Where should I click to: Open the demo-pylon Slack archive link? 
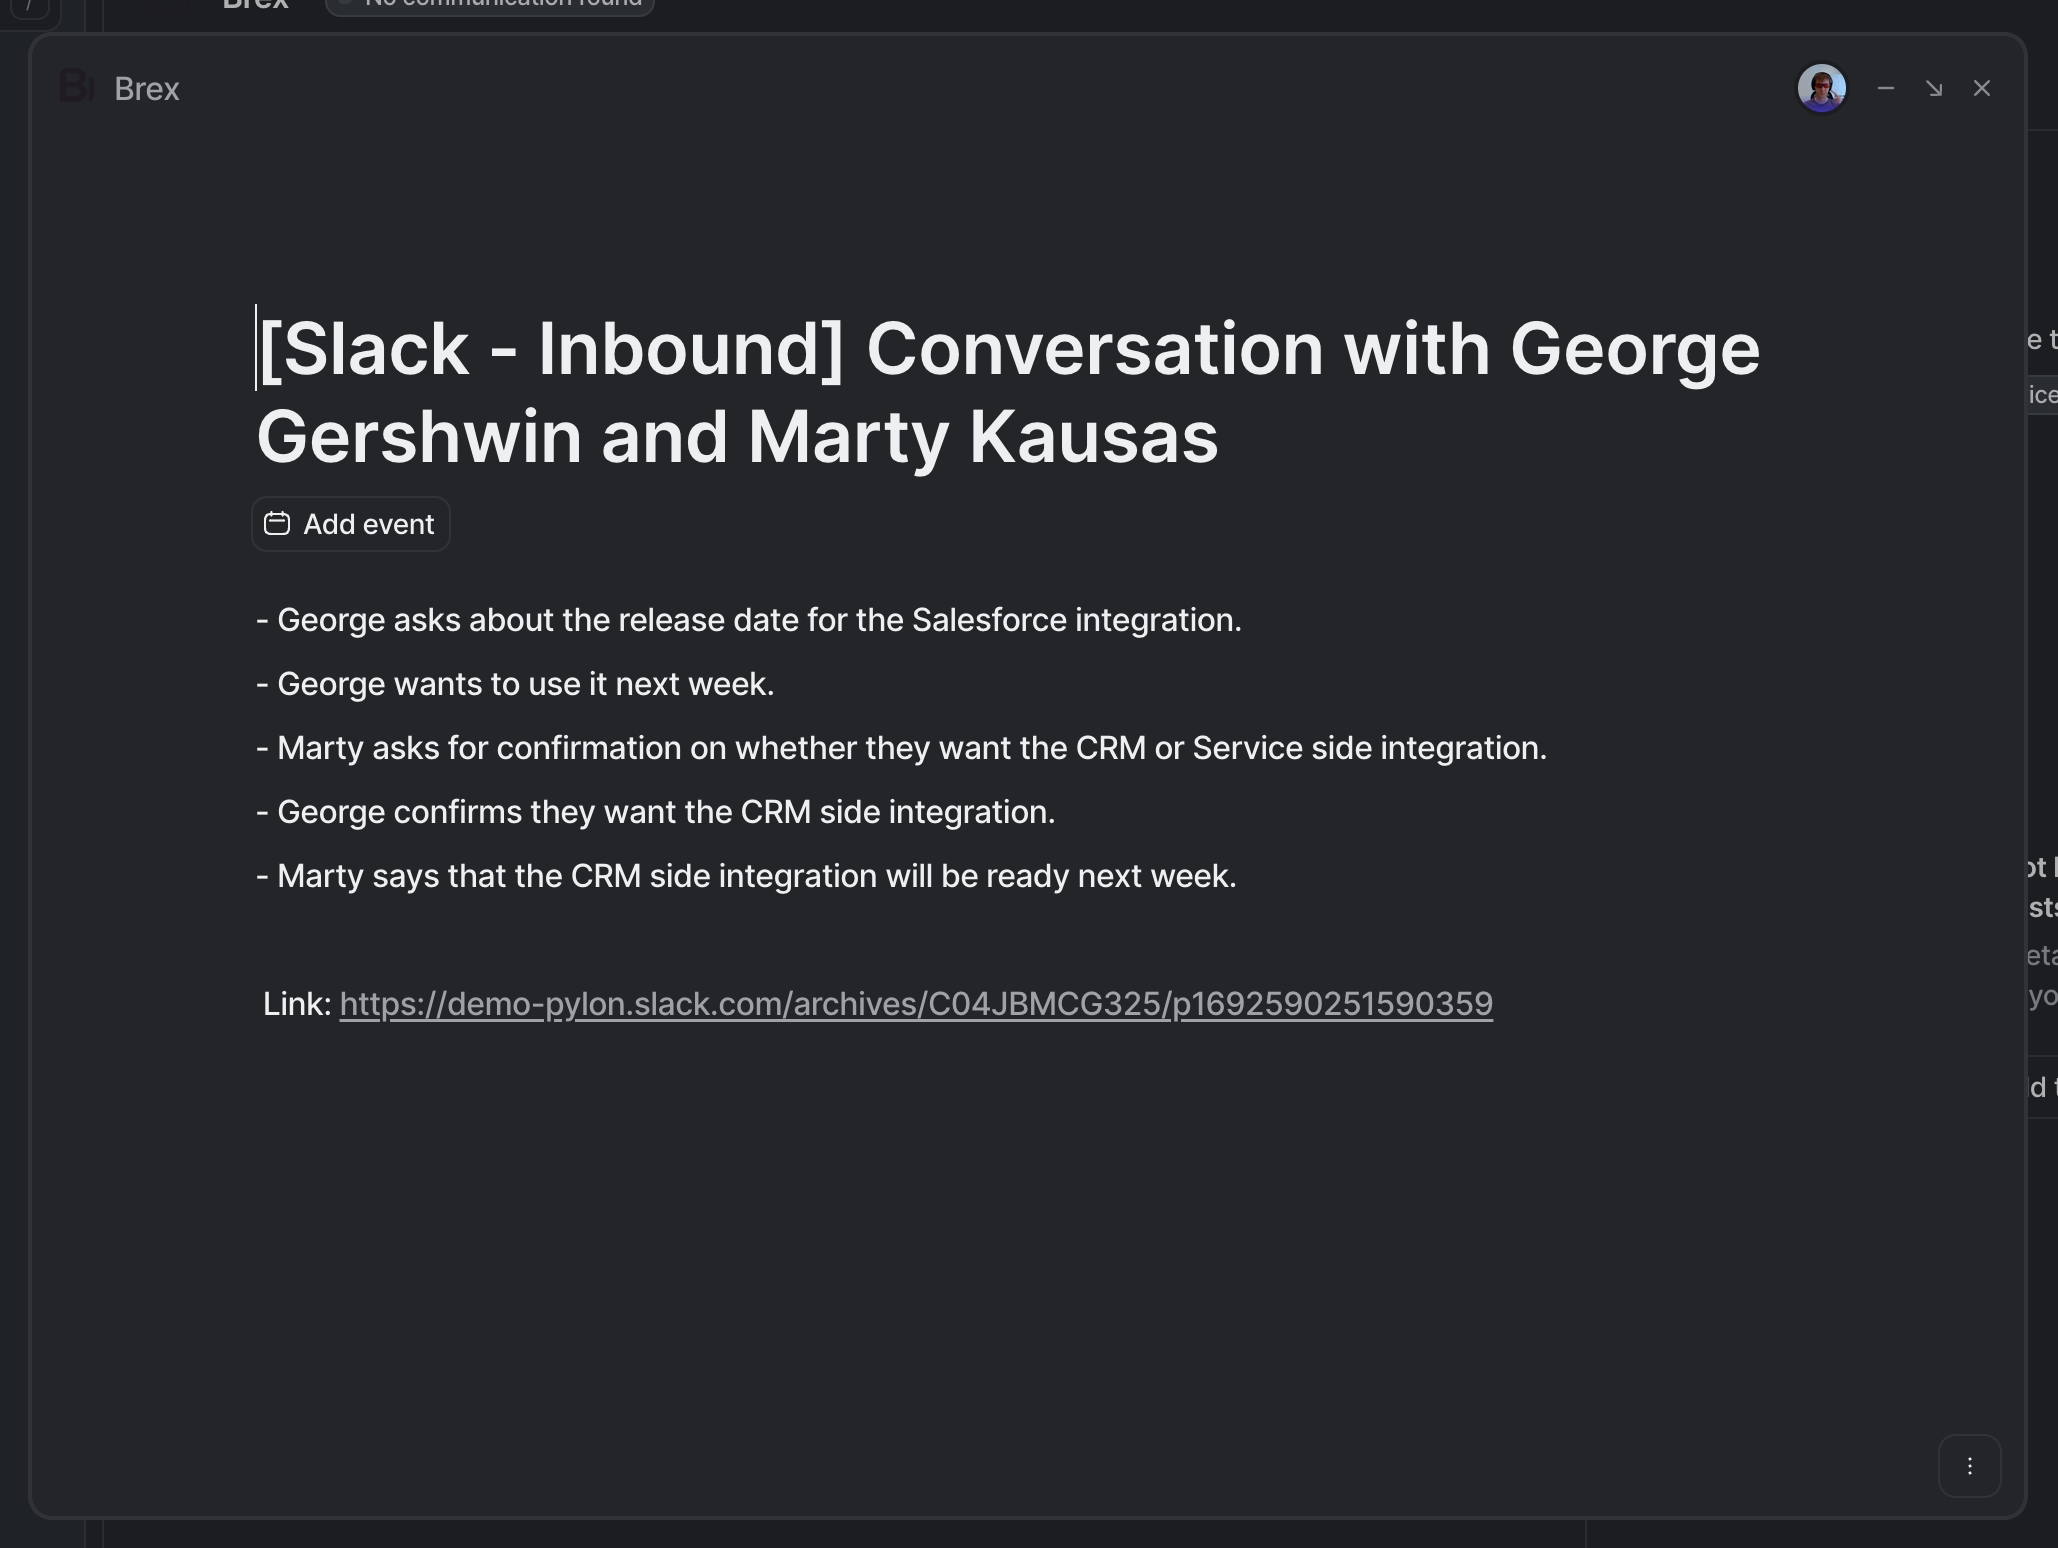(x=915, y=1004)
